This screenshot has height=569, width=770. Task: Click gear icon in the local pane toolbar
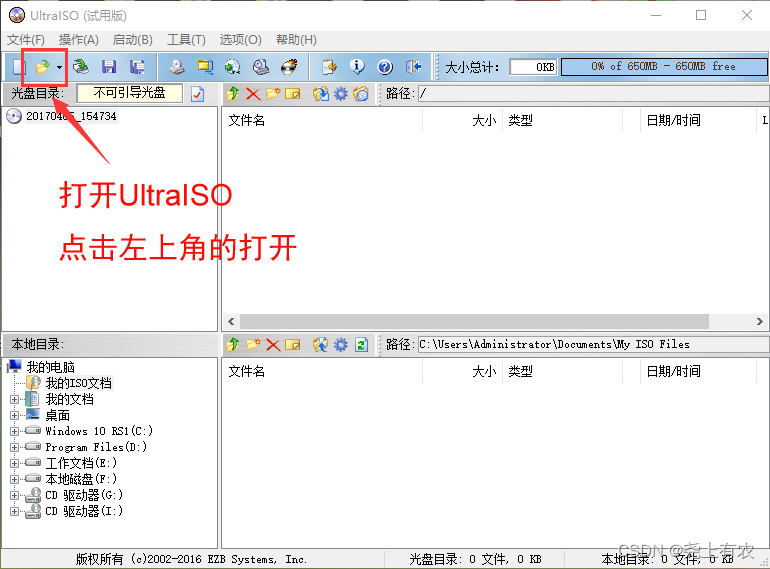pyautogui.click(x=340, y=345)
